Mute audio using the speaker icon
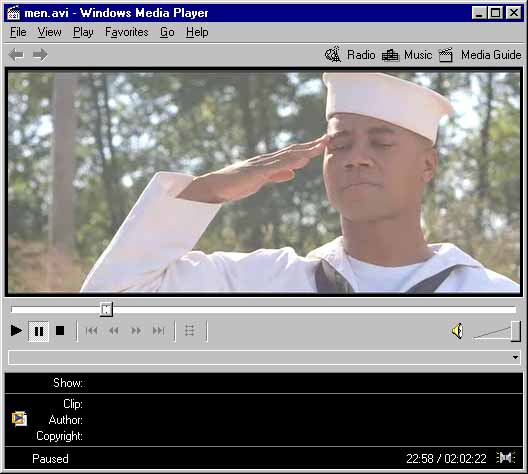This screenshot has height=474, width=528. 458,331
